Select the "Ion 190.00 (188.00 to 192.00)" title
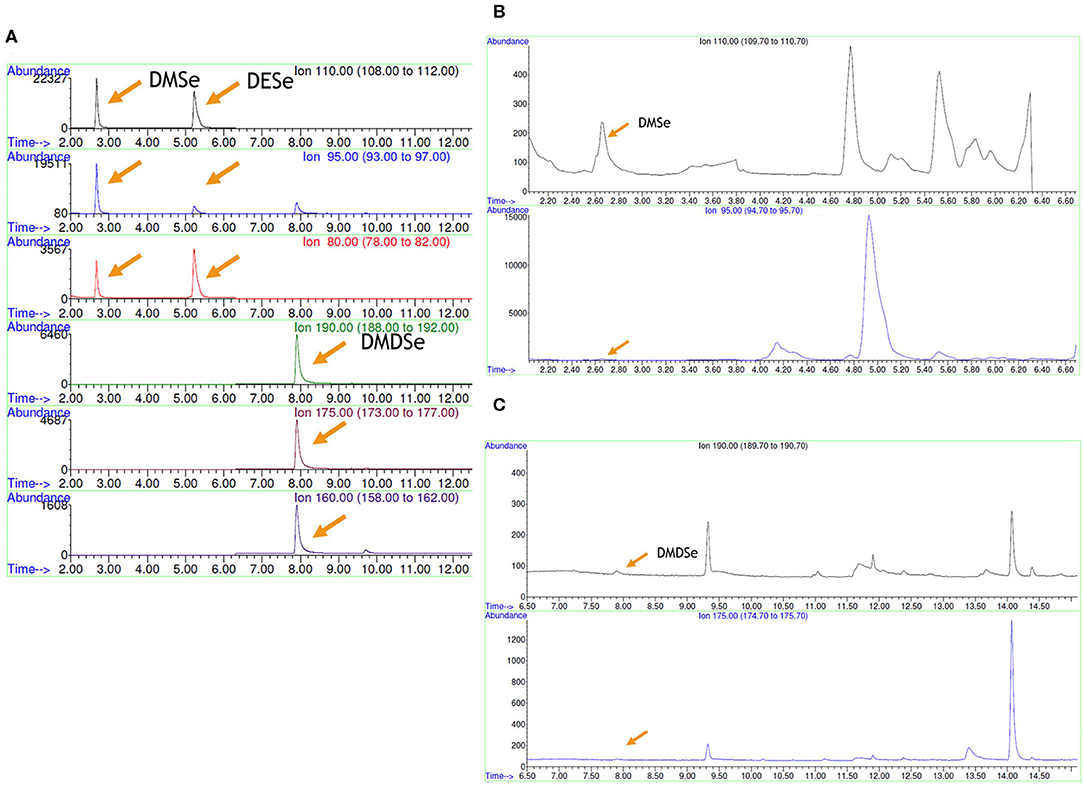 (376, 327)
